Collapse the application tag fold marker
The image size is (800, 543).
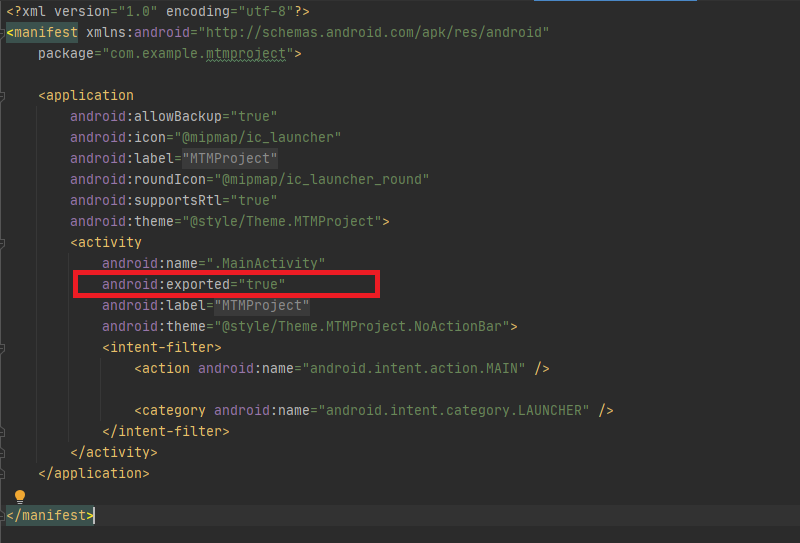click(2, 95)
